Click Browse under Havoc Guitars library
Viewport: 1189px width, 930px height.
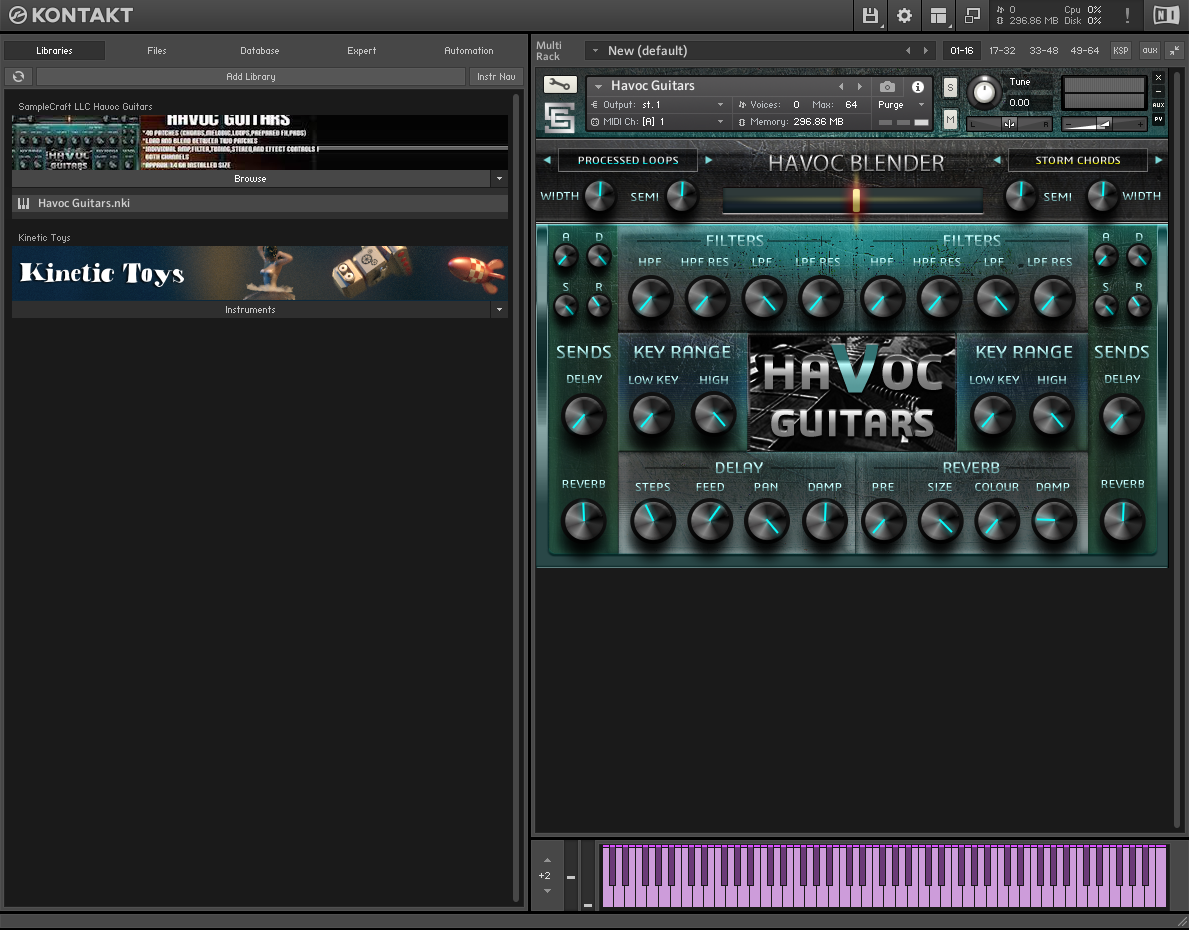click(x=251, y=179)
